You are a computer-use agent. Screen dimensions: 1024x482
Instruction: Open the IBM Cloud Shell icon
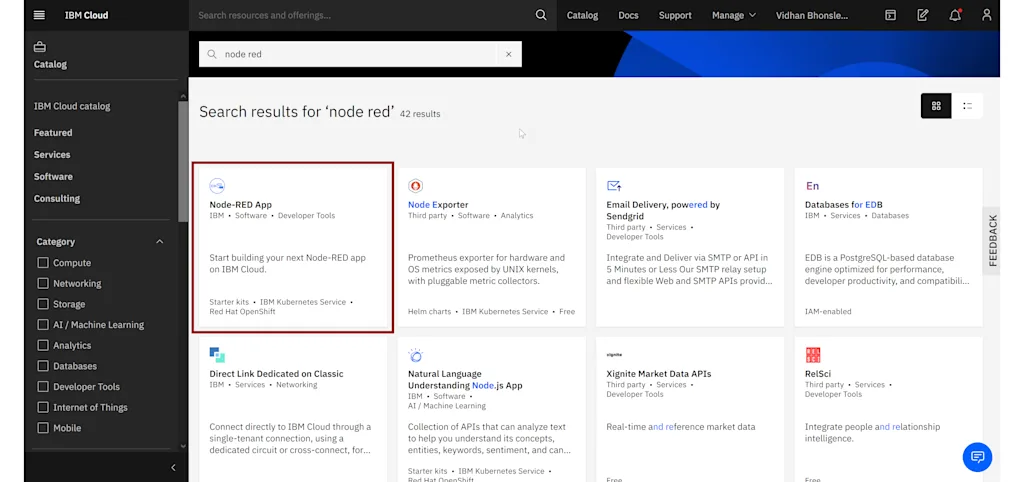point(890,15)
